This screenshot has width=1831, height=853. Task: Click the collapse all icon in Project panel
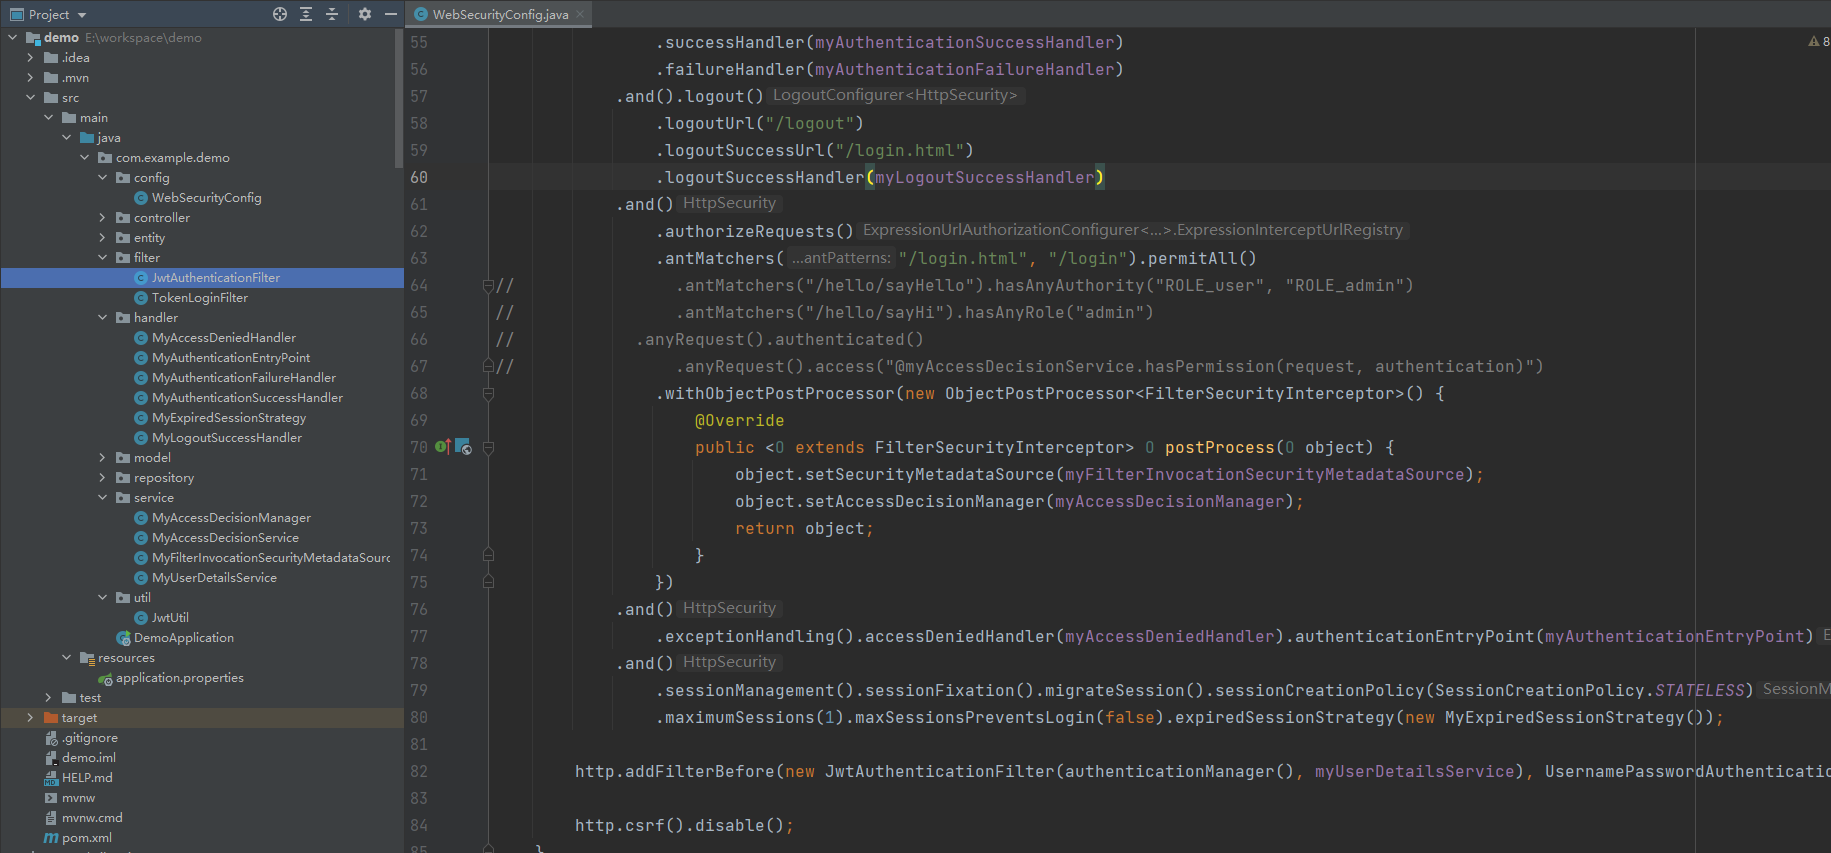pos(332,14)
